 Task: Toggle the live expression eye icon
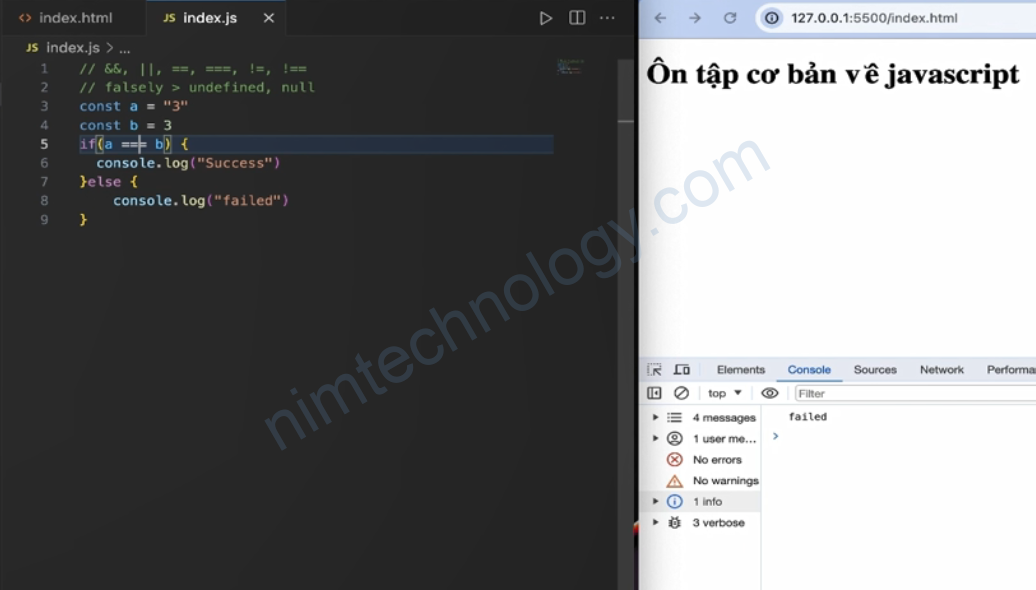769,393
